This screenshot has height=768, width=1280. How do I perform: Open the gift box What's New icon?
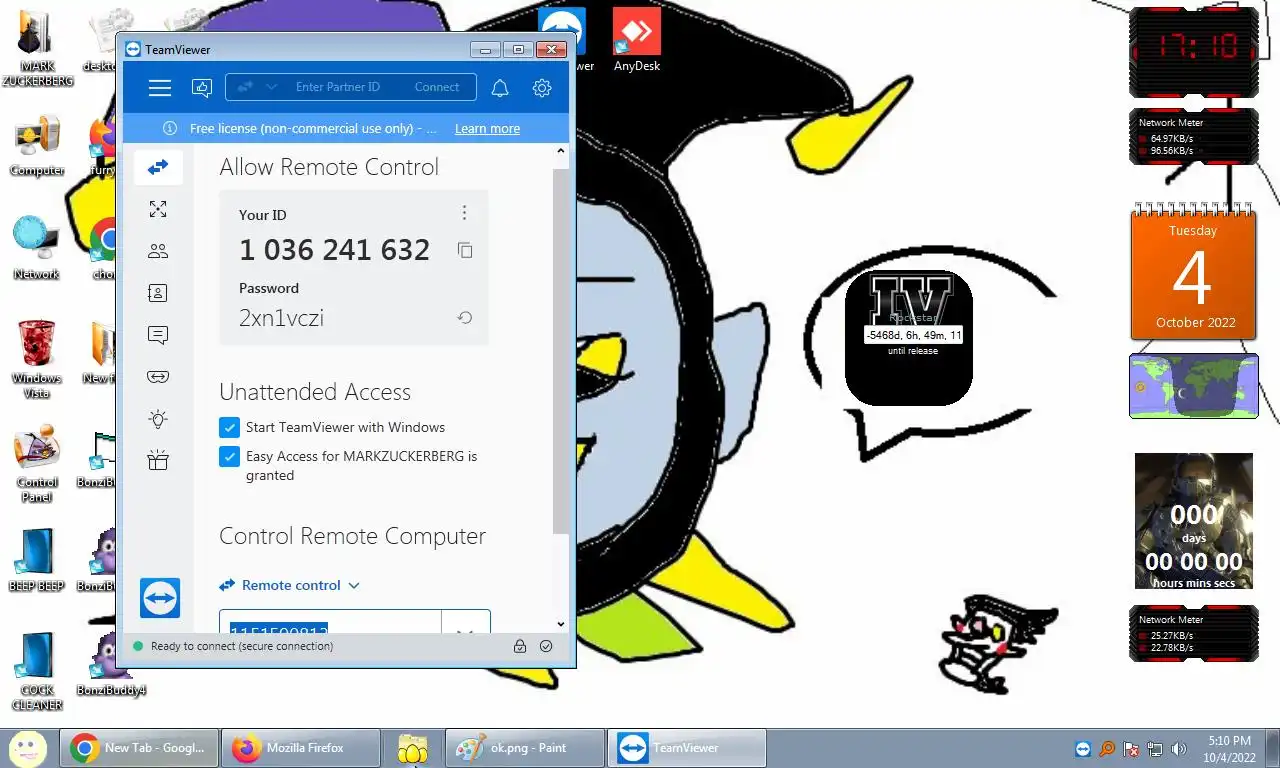158,460
